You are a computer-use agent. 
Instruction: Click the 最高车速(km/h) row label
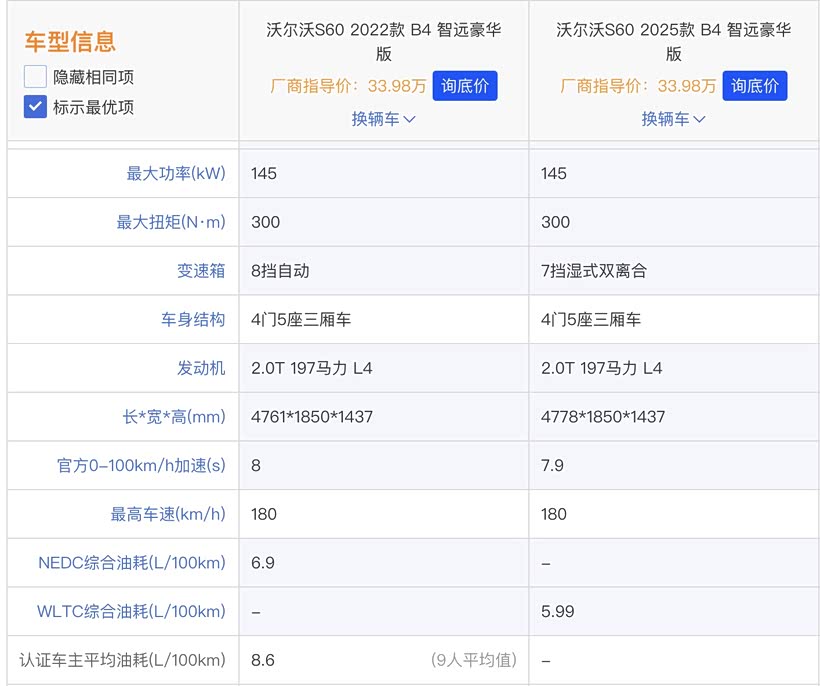167,514
